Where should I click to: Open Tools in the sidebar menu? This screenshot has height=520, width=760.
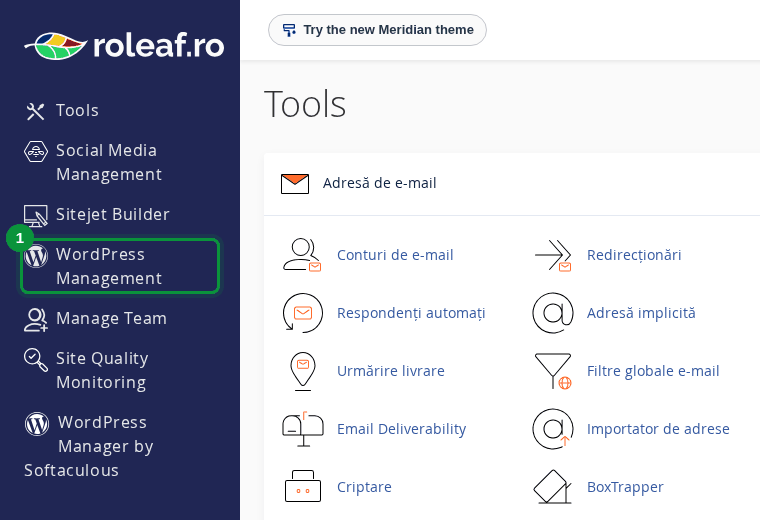click(x=77, y=110)
